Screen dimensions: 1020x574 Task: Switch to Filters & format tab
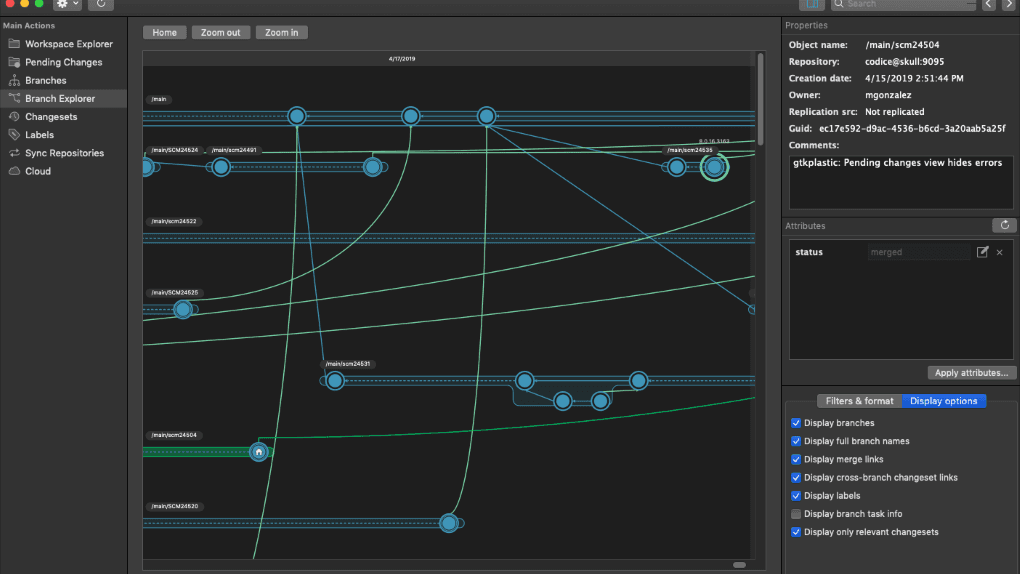(x=859, y=401)
